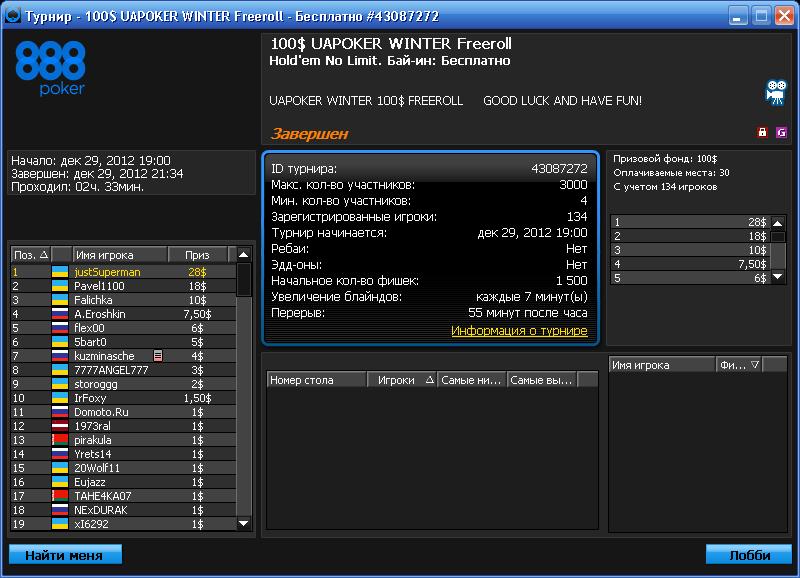
Task: Select the player name NExDURAK
Action: [101, 510]
